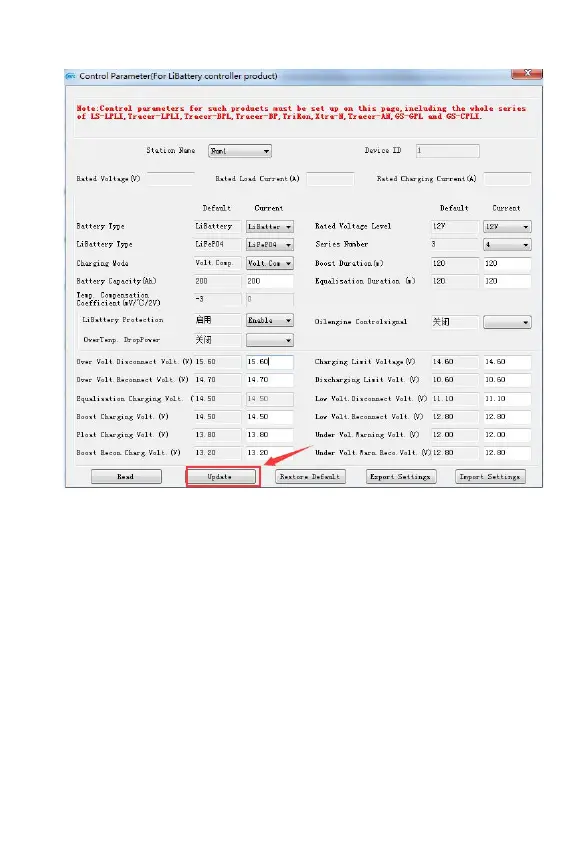Screen dimensions: 576x864
Task: Open the Battery Type current dropdown
Action: click(270, 226)
